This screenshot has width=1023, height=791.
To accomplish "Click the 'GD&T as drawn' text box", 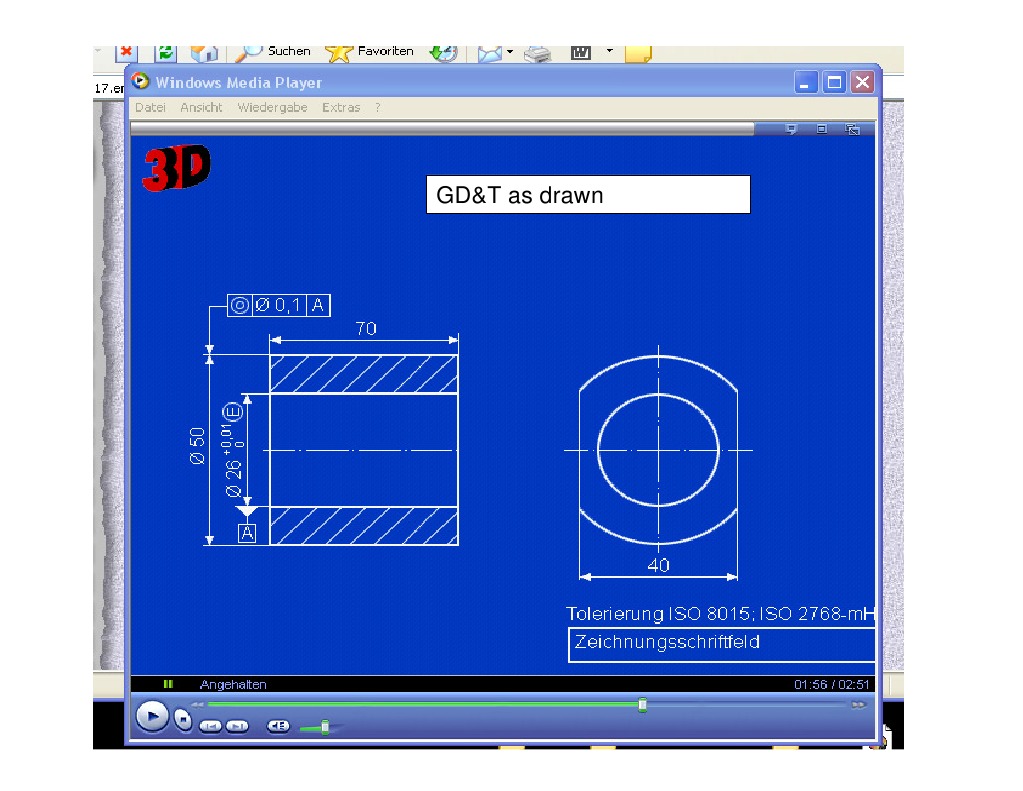I will click(588, 194).
